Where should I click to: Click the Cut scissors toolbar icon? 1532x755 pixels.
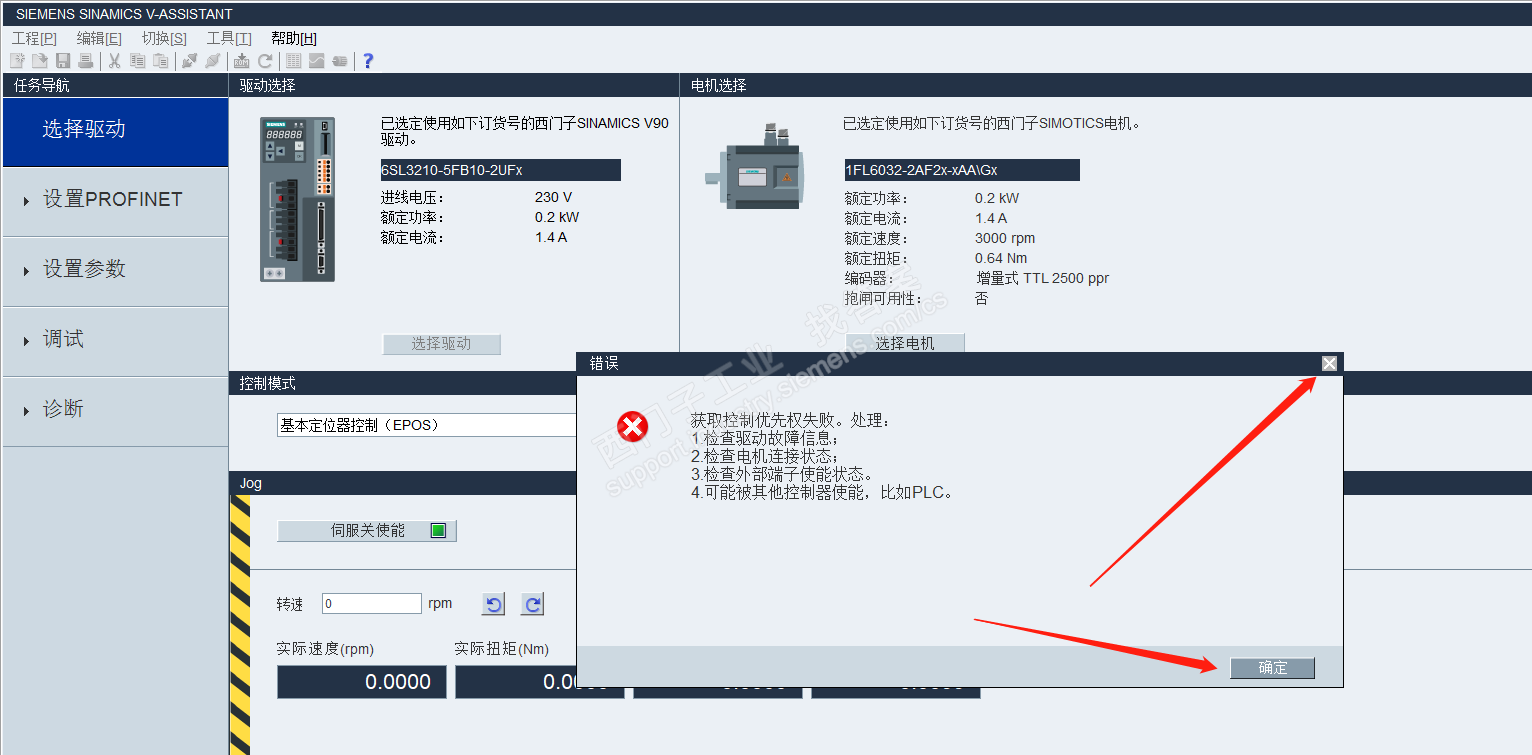(114, 61)
